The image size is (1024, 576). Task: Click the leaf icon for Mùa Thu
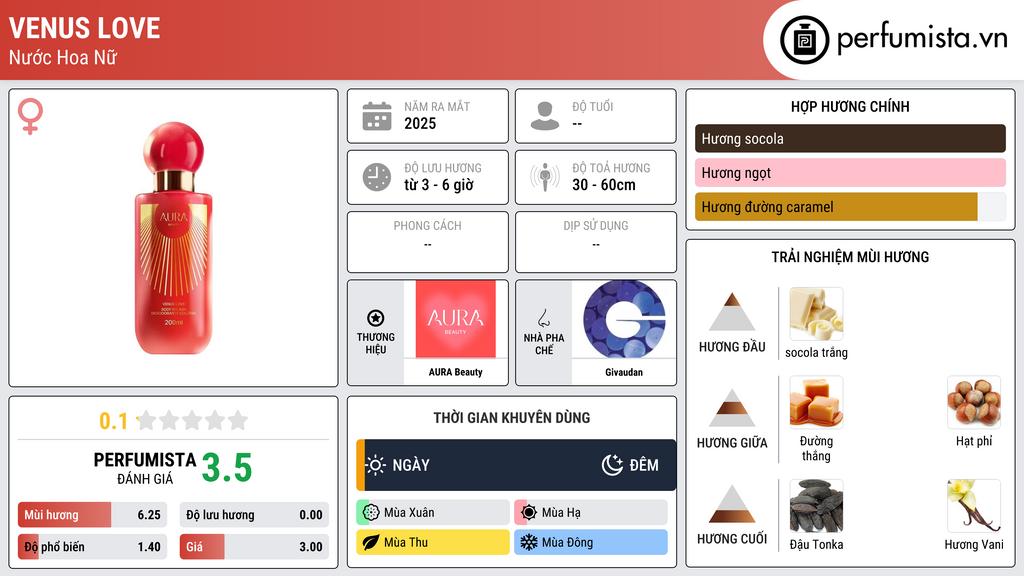pos(371,542)
